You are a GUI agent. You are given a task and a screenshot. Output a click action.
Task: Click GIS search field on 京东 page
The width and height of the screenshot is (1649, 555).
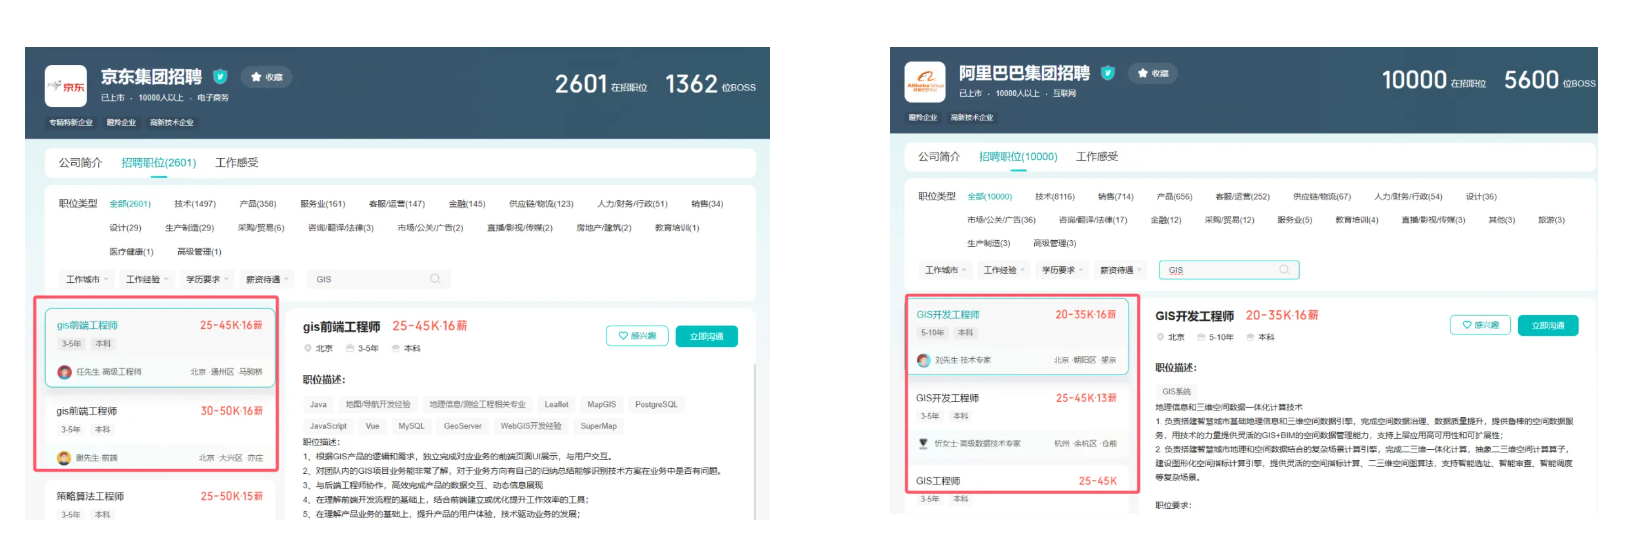377,279
